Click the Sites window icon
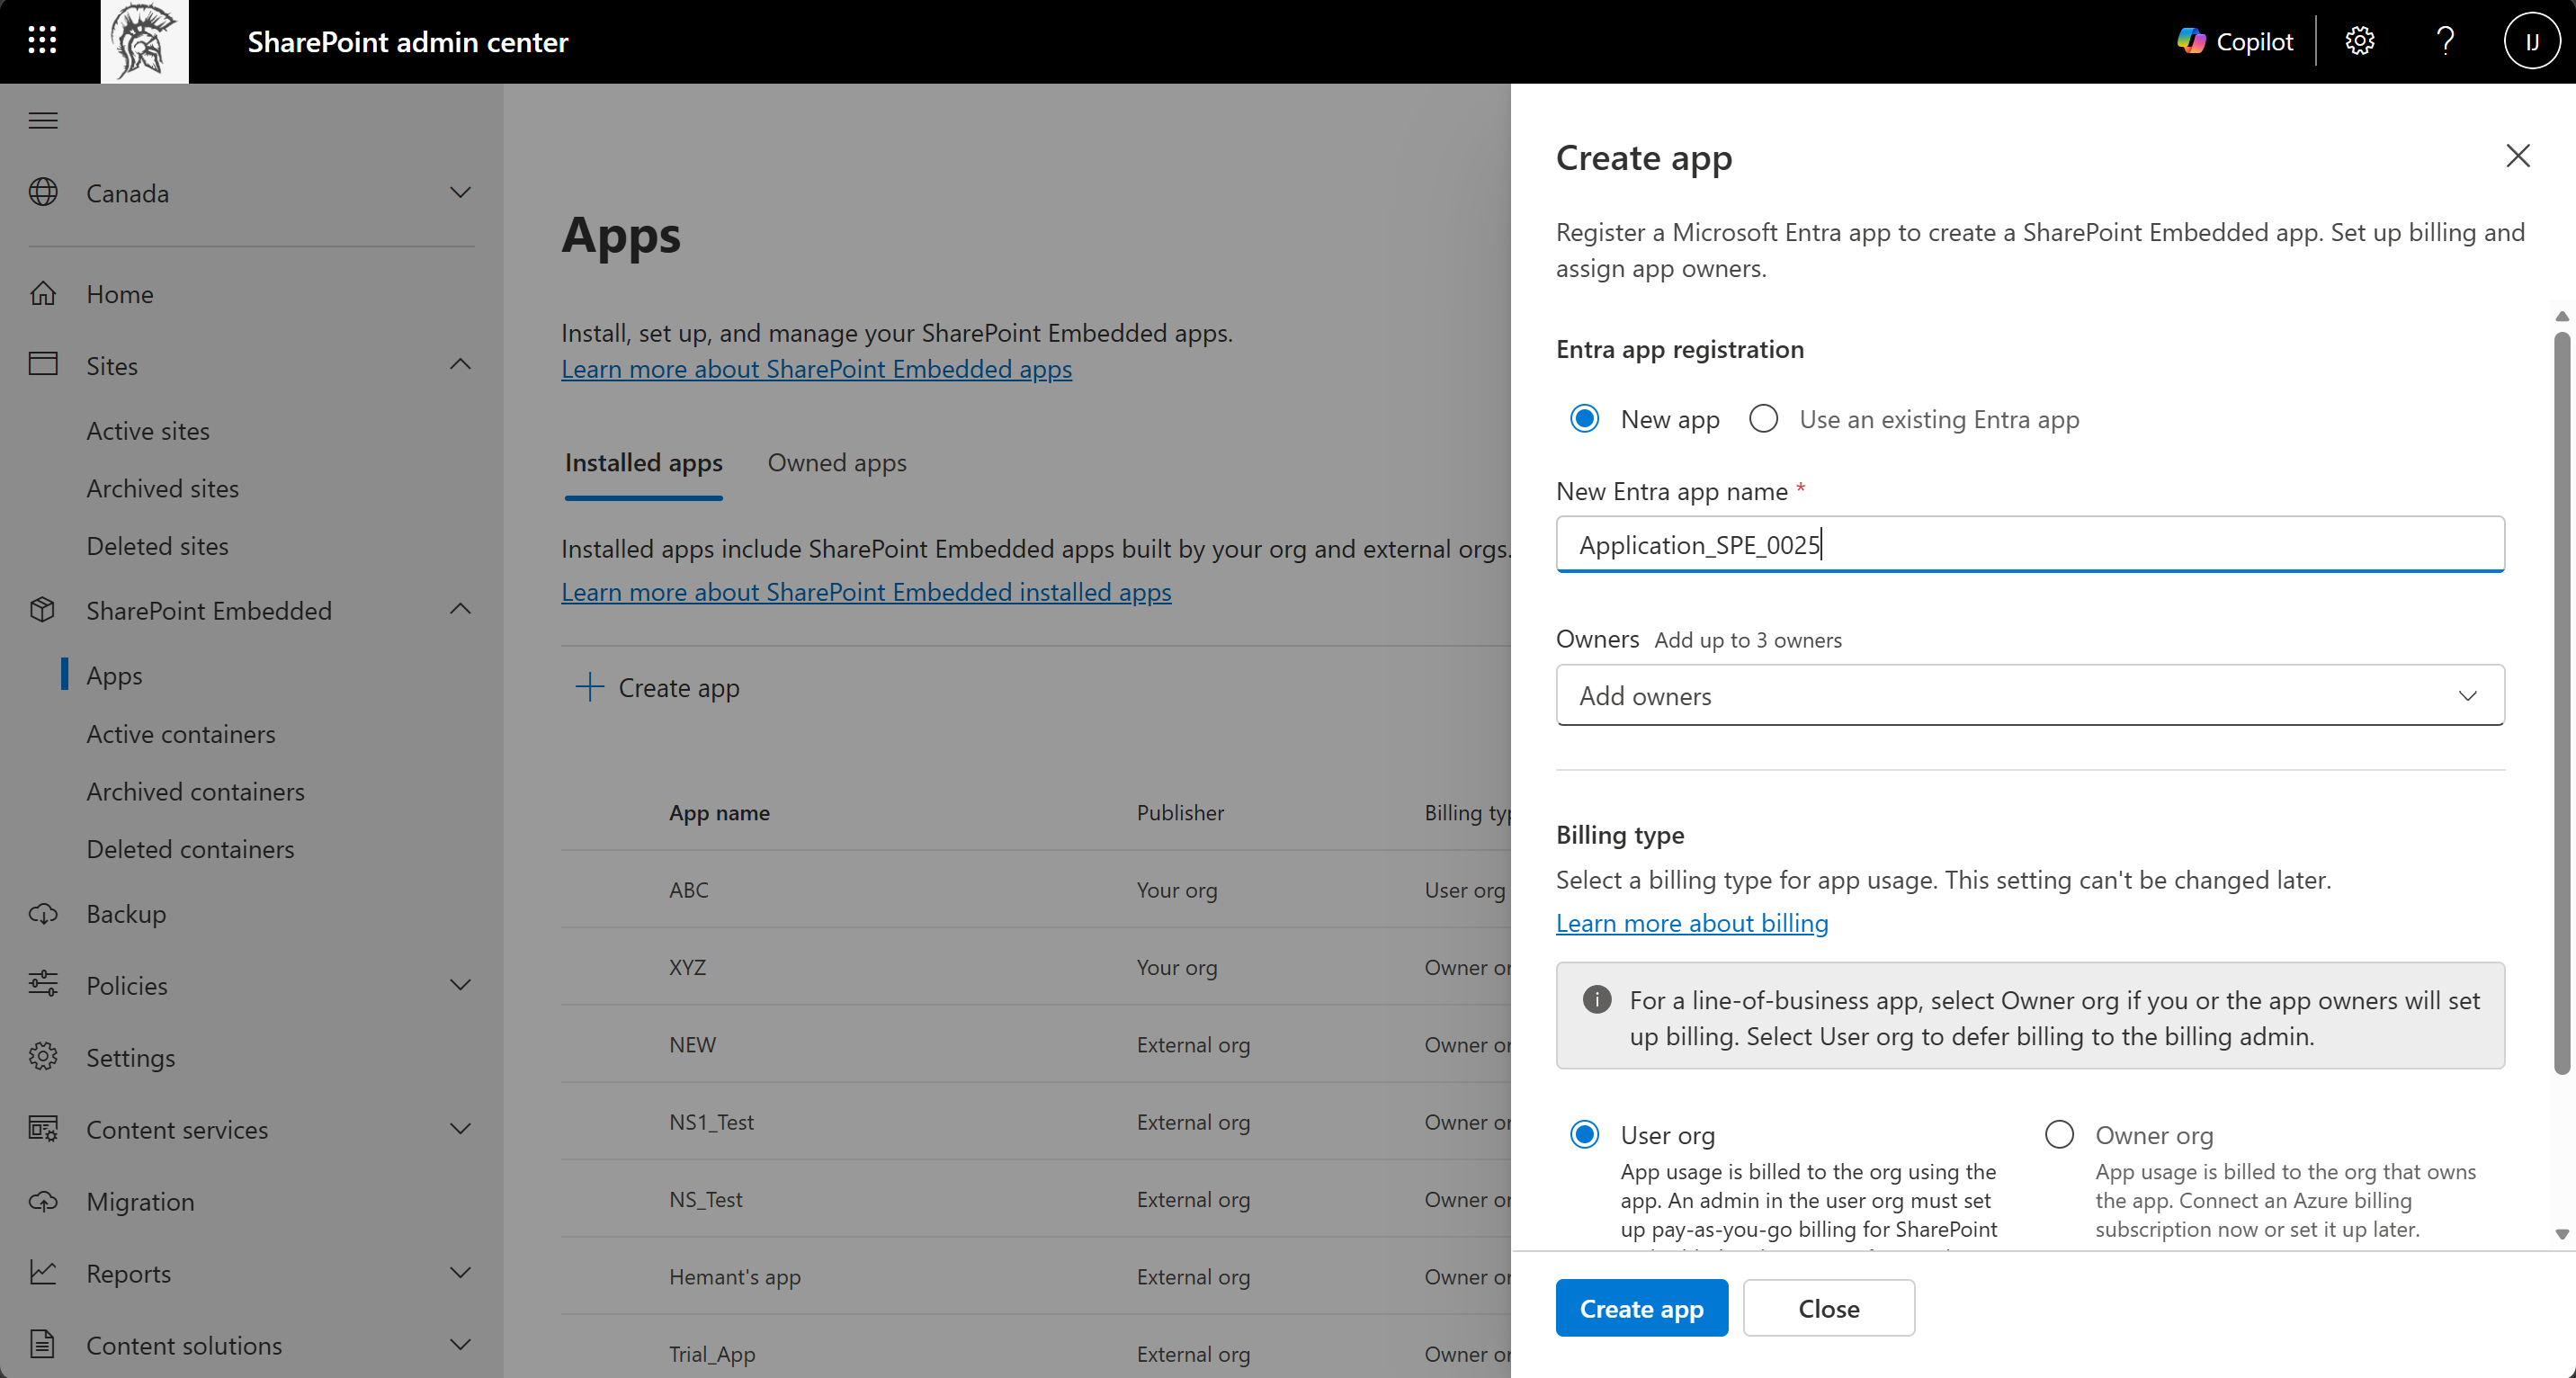This screenshot has height=1378, width=2576. [43, 364]
